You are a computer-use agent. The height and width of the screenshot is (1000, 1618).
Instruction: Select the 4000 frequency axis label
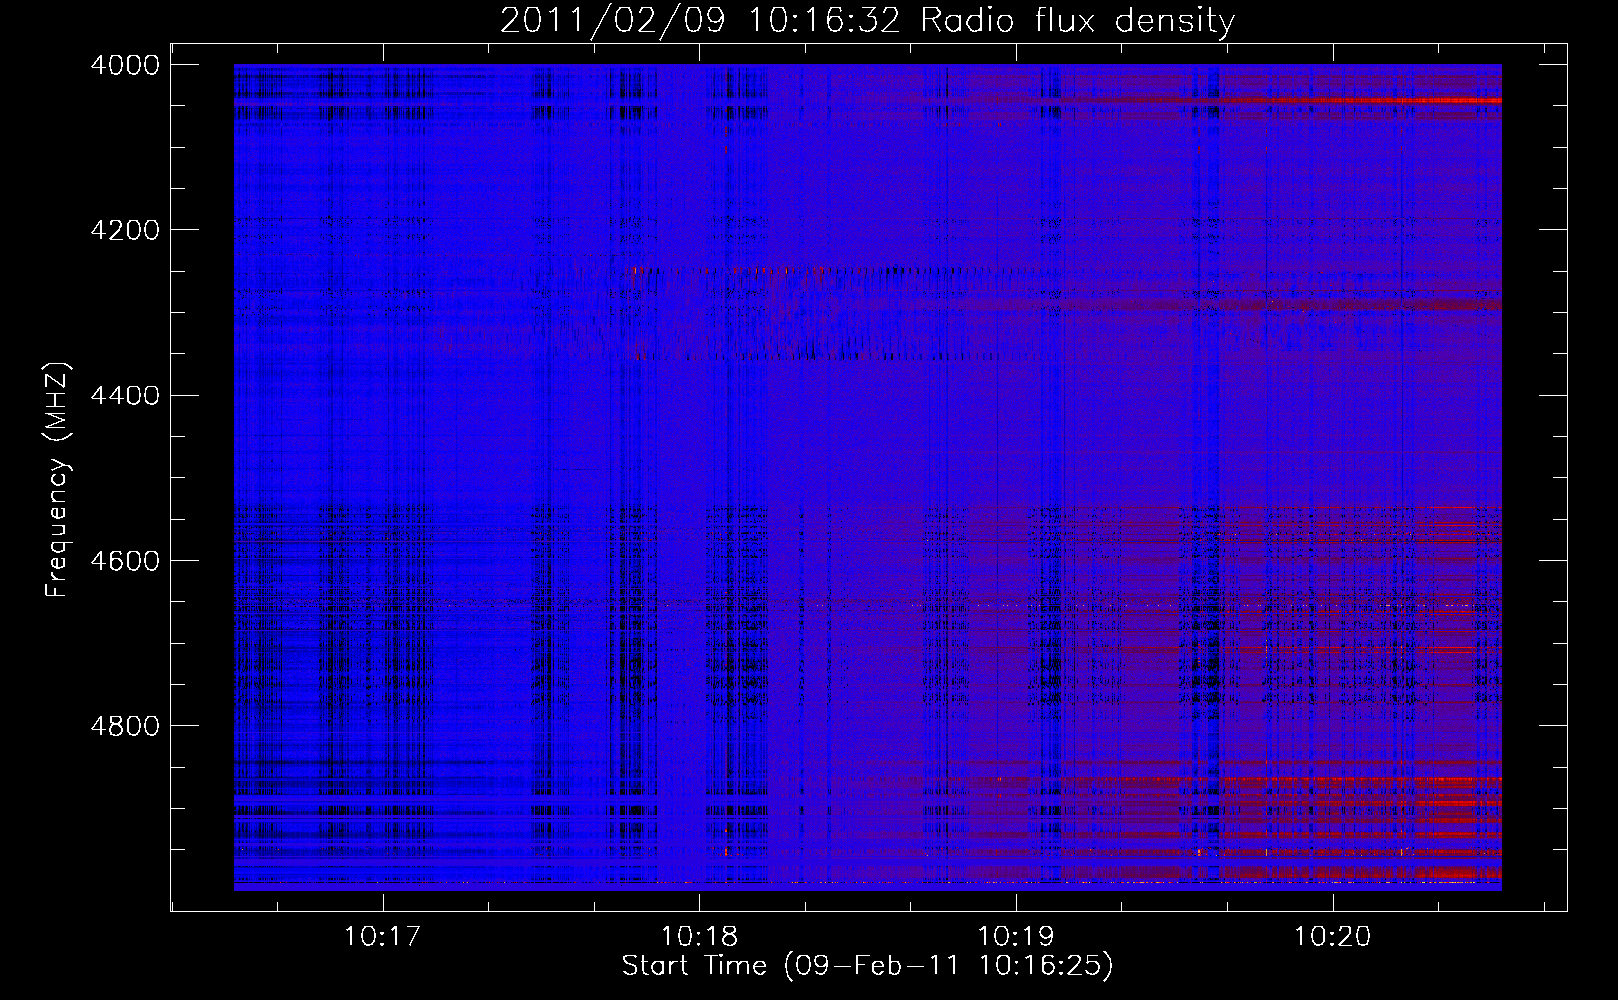pyautogui.click(x=125, y=65)
